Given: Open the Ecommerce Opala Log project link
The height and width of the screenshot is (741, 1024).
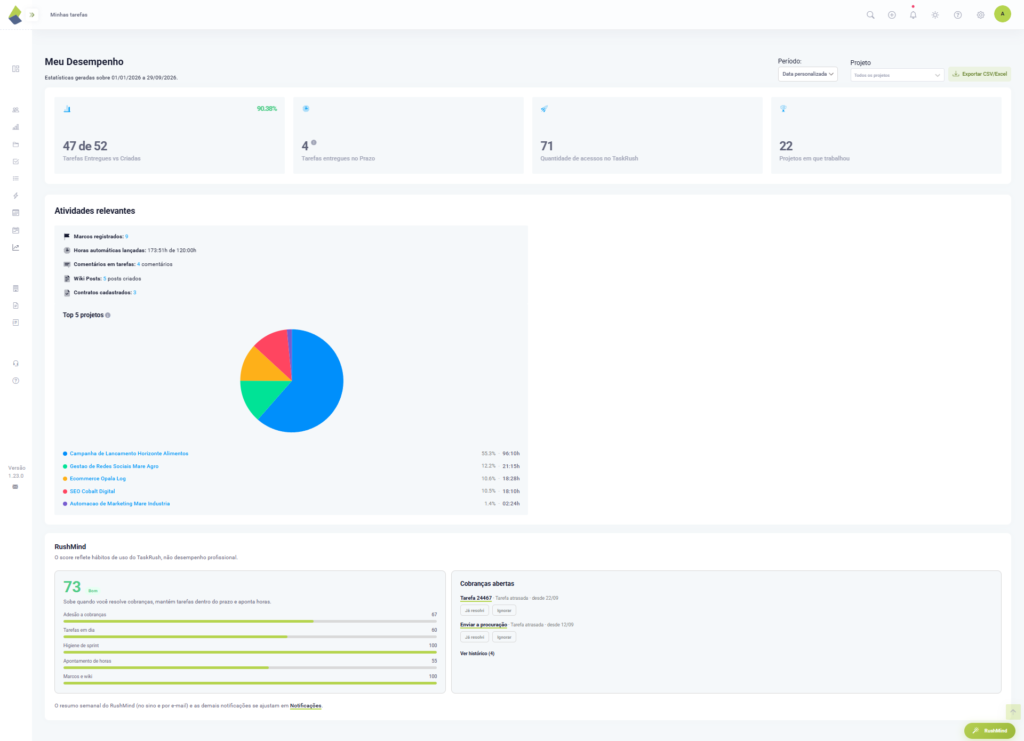Looking at the screenshot, I should (97, 479).
